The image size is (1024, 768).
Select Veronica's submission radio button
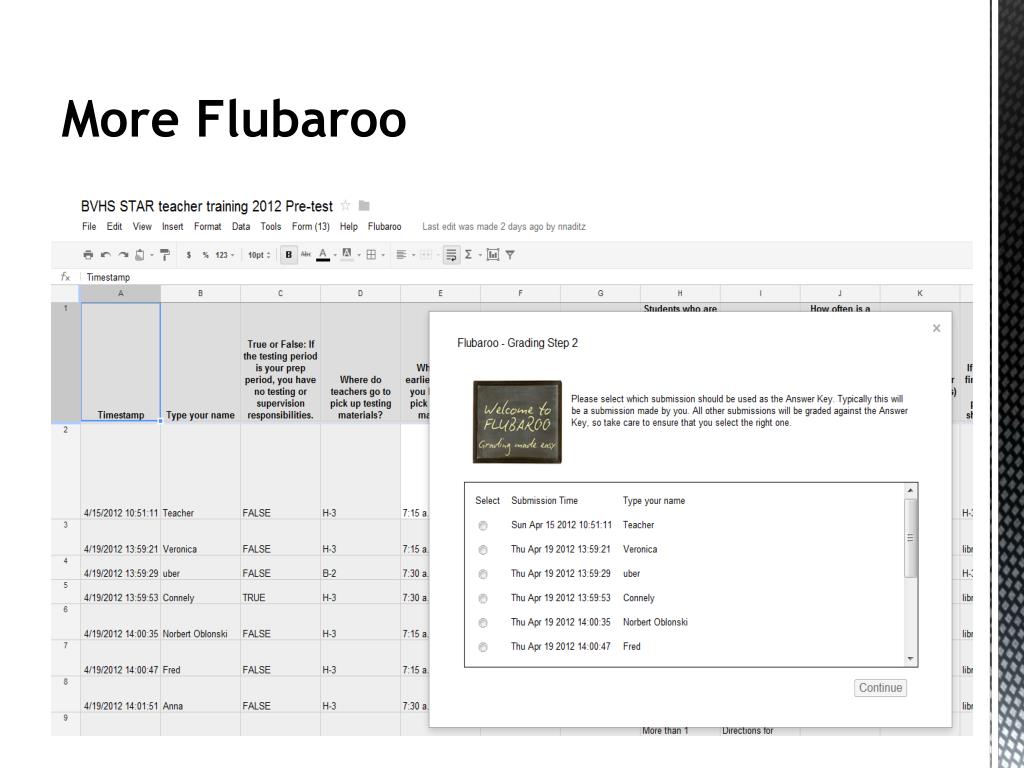coord(483,550)
